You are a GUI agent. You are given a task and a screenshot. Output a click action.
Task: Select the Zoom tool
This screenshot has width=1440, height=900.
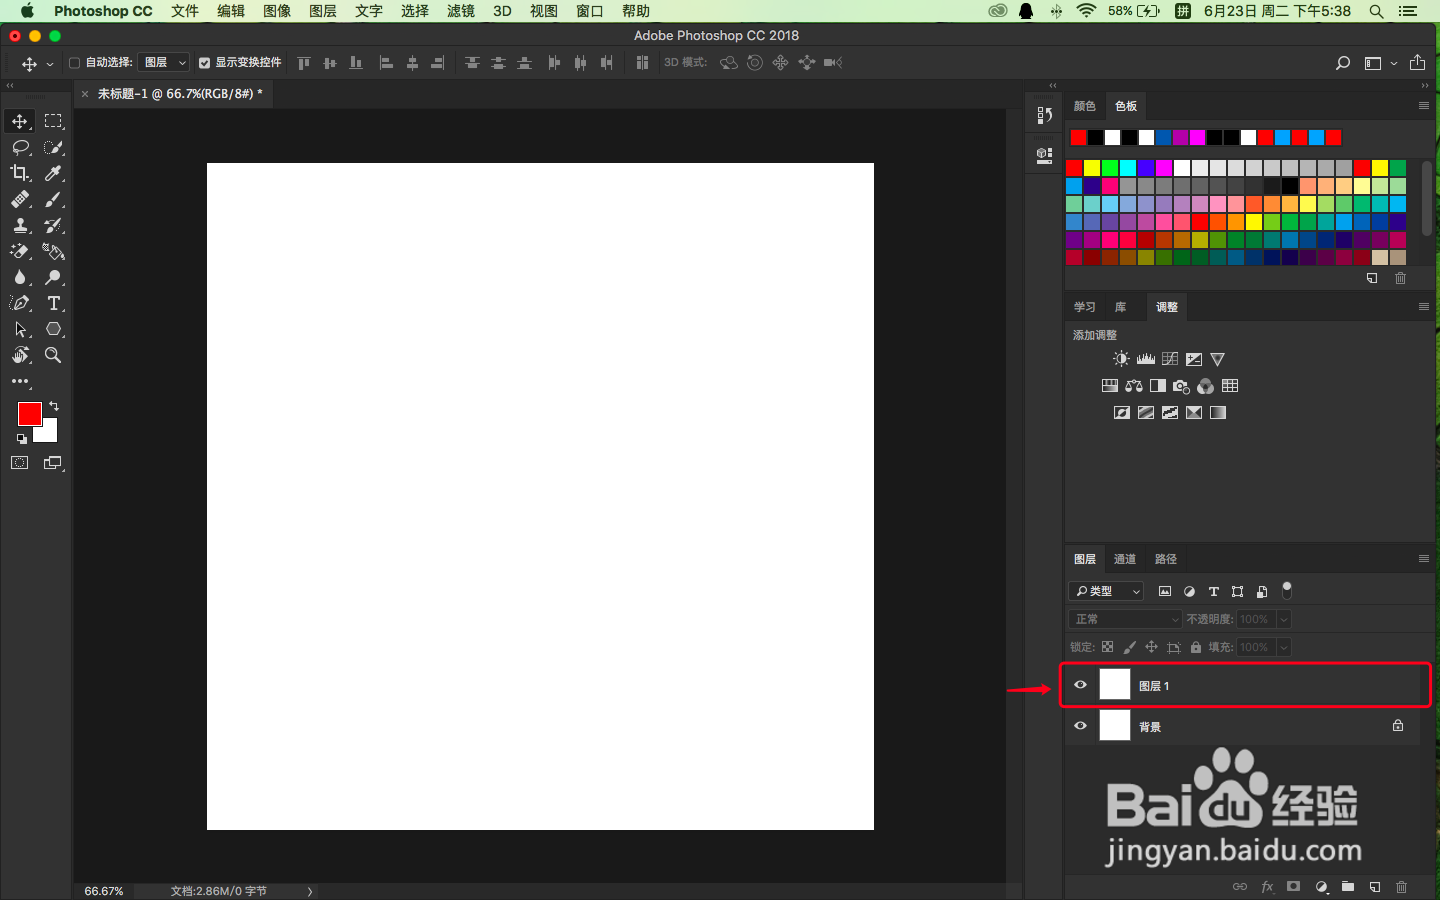click(54, 355)
